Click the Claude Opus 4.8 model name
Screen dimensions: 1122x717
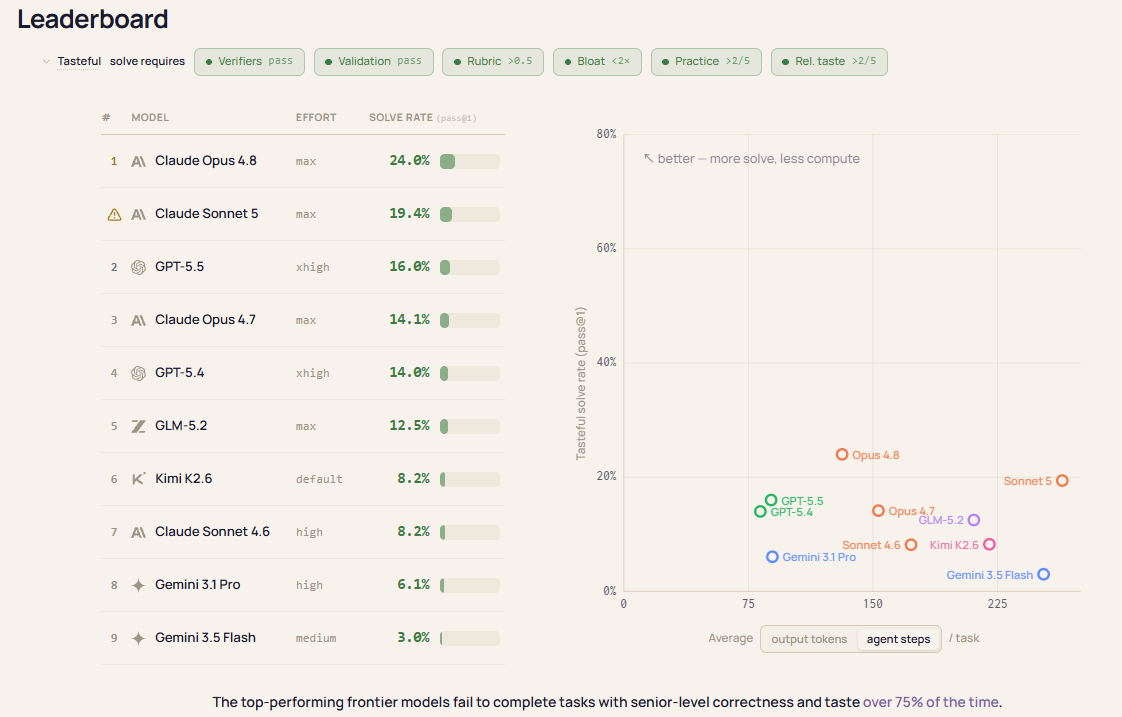(206, 161)
